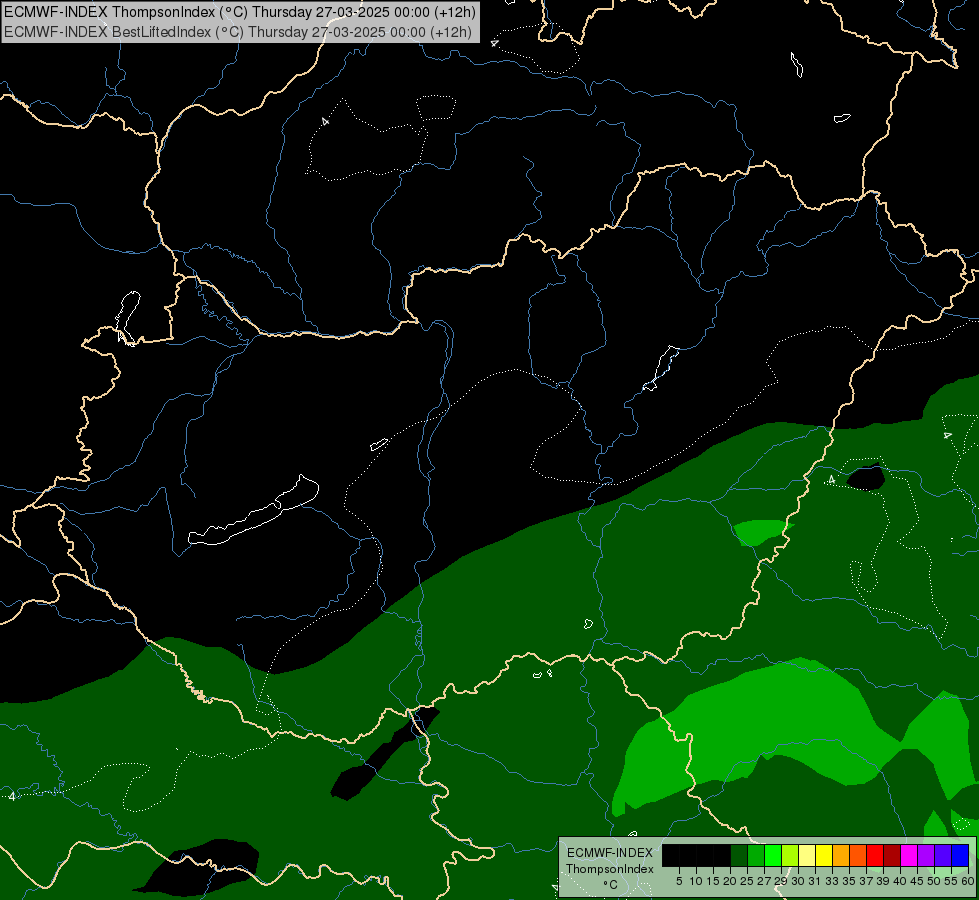Pick the dark red 39–40 legend swatch
Image resolution: width=979 pixels, height=900 pixels.
pos(892,855)
